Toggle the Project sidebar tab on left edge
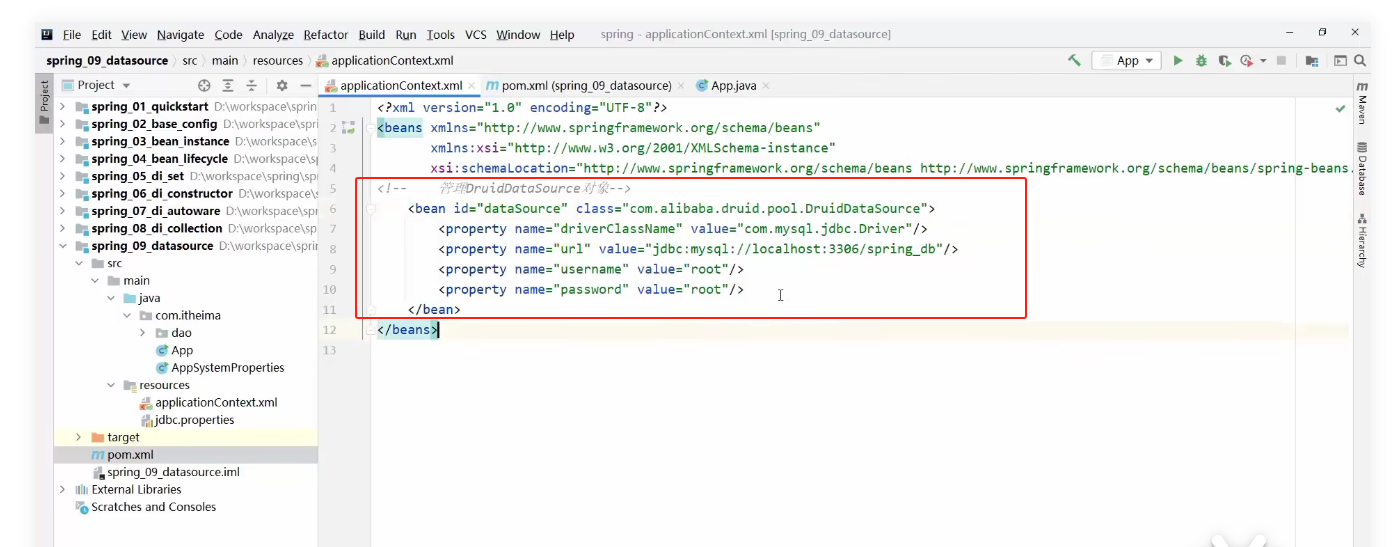Viewport: 1399px width, 547px height. click(44, 103)
